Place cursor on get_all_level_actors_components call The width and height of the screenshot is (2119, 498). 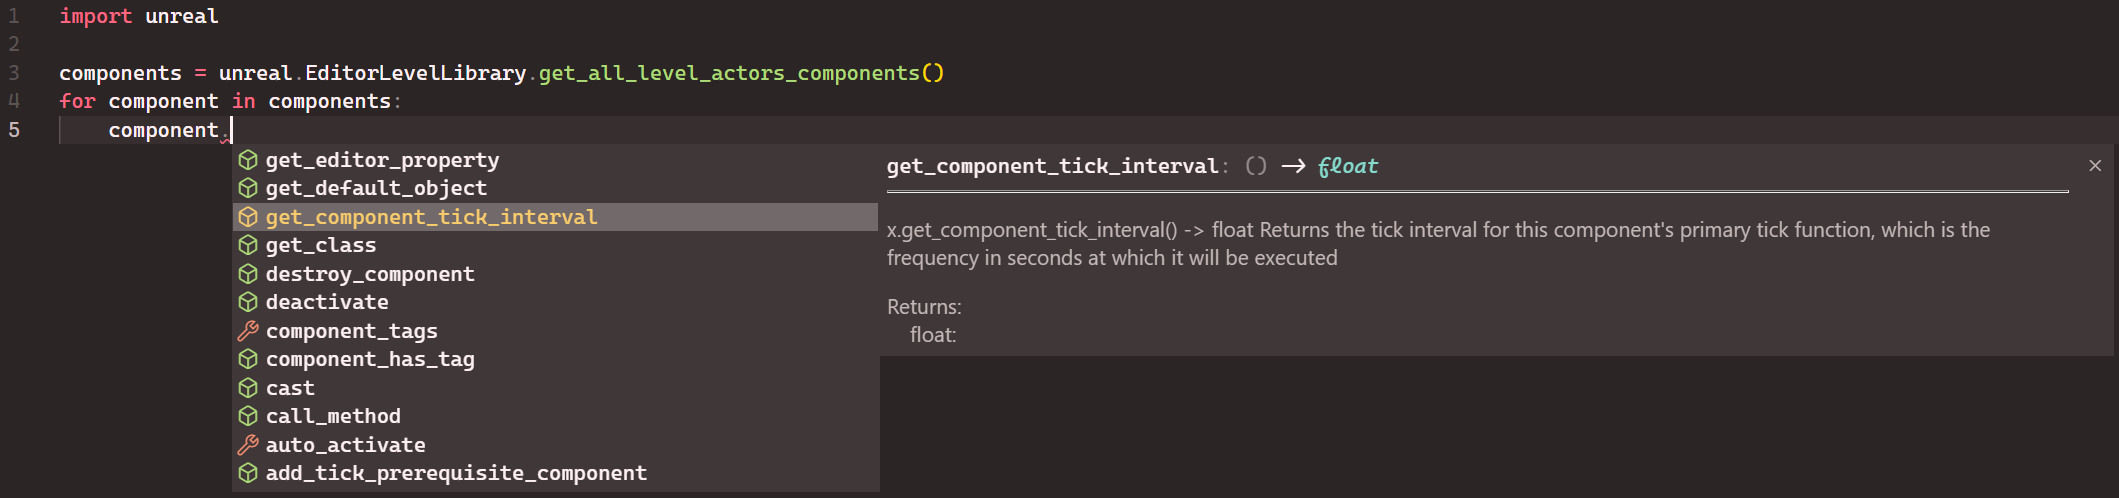pos(729,73)
